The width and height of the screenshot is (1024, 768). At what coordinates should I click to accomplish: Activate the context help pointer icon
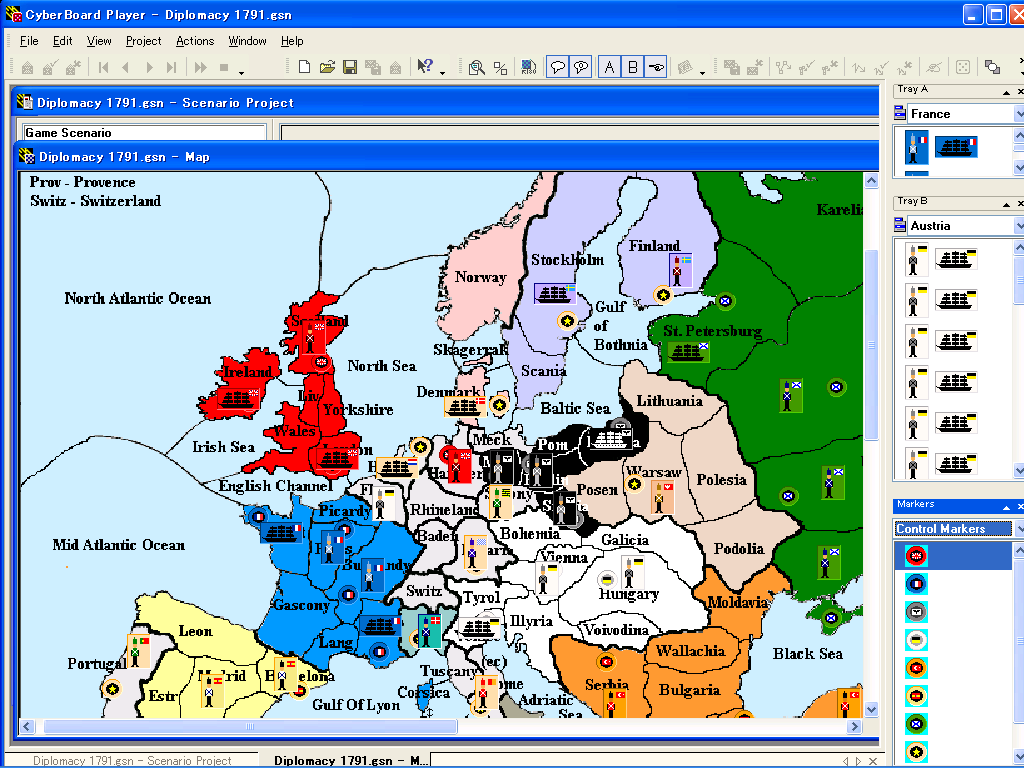424,67
